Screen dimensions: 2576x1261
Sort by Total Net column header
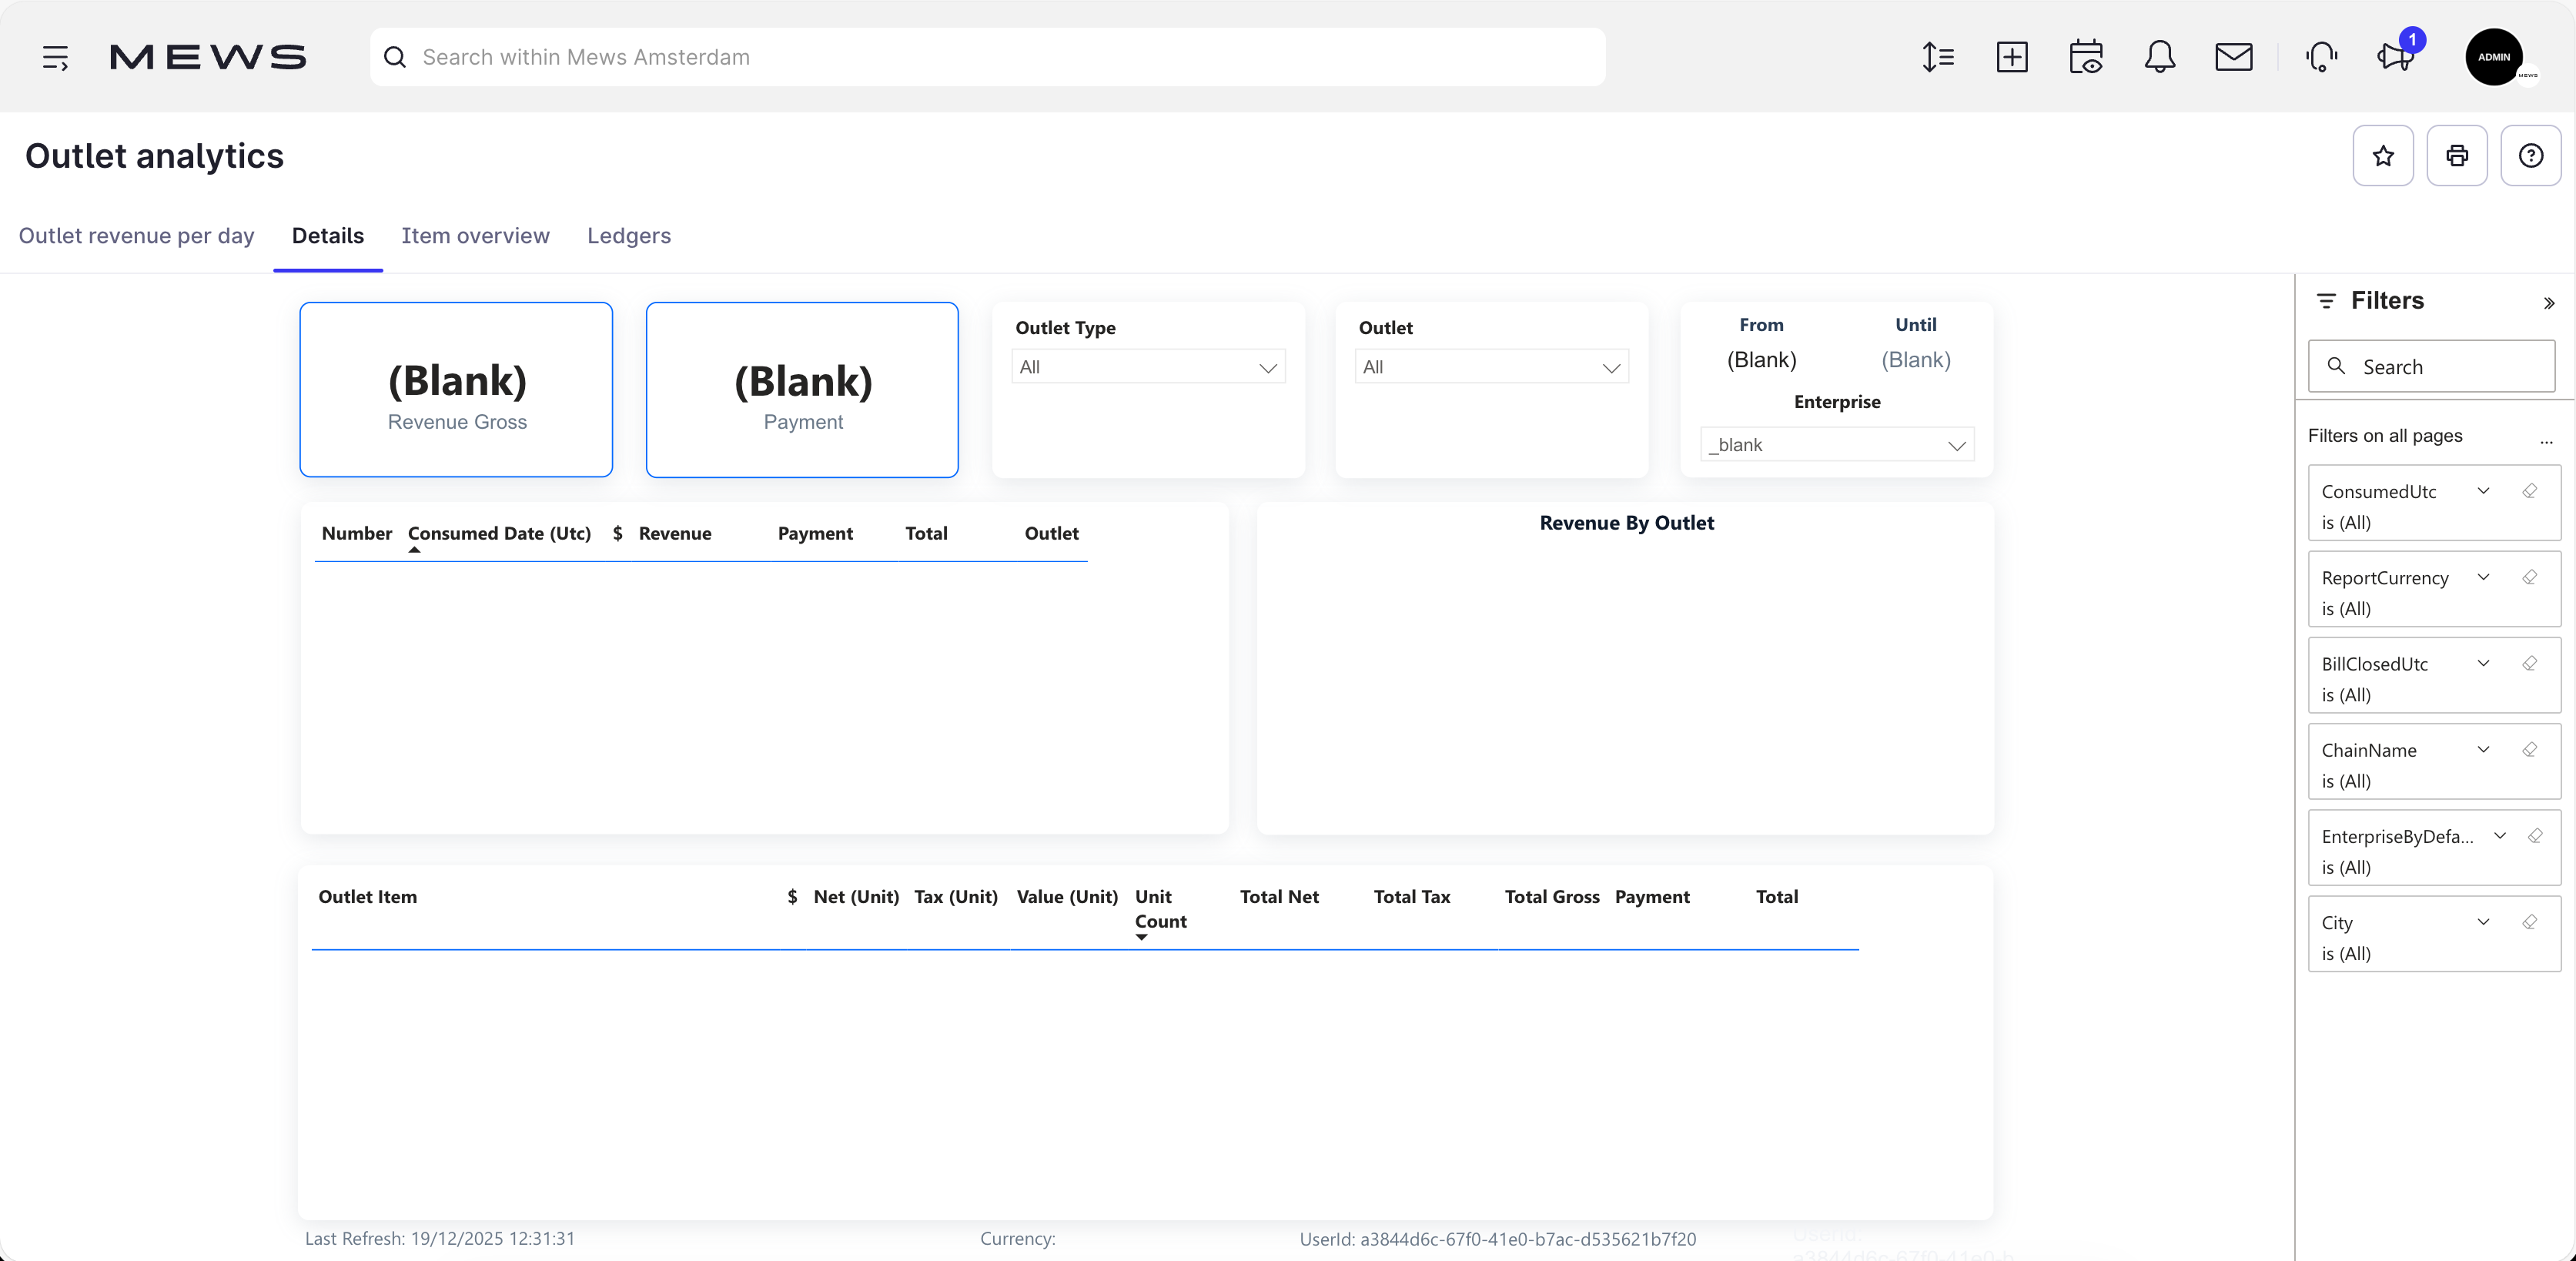pyautogui.click(x=1279, y=897)
